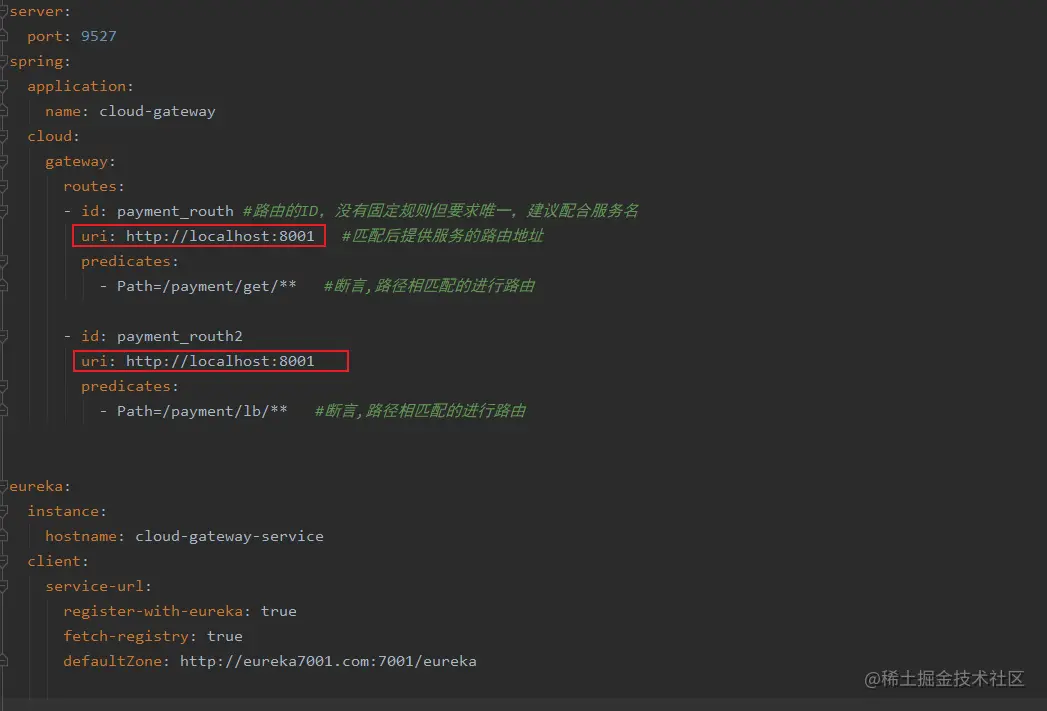
Task: Click true value of register-with-eureka
Action: [x=278, y=612]
